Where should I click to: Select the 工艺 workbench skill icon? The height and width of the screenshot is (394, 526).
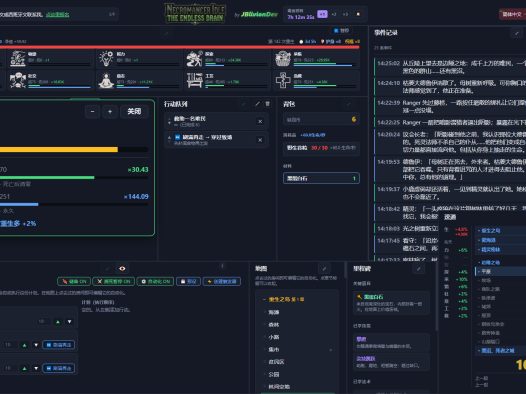coord(195,80)
